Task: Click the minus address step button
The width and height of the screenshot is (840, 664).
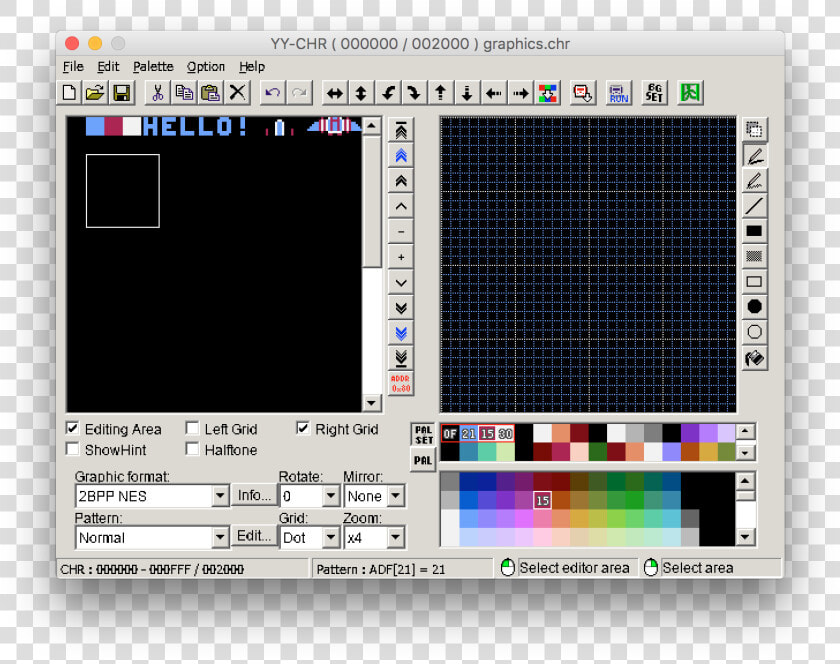Action: point(401,232)
